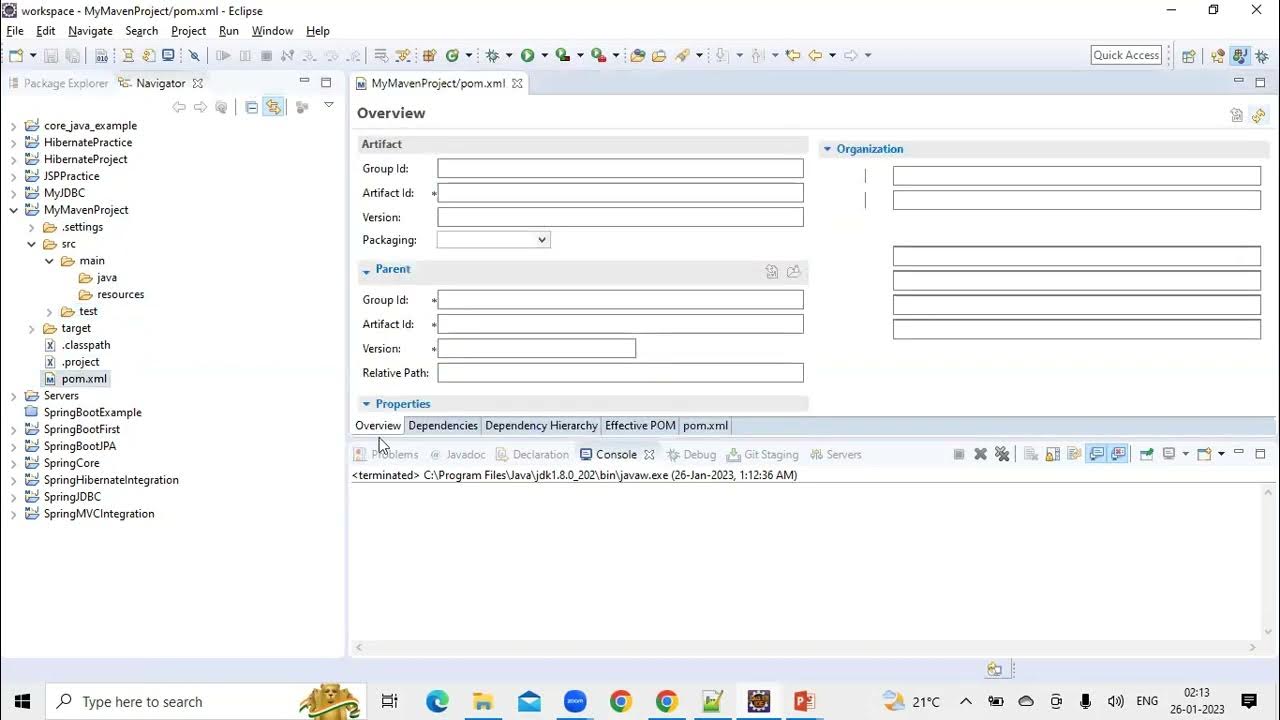Select the resources folder under main
Viewport: 1280px width, 720px height.
(x=120, y=295)
